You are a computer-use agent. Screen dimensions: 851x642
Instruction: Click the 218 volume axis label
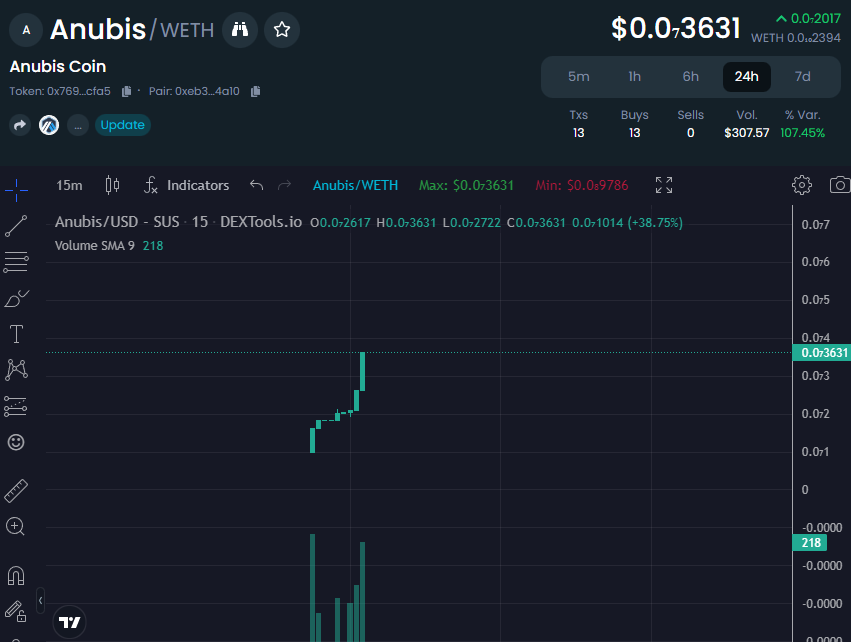click(x=810, y=543)
